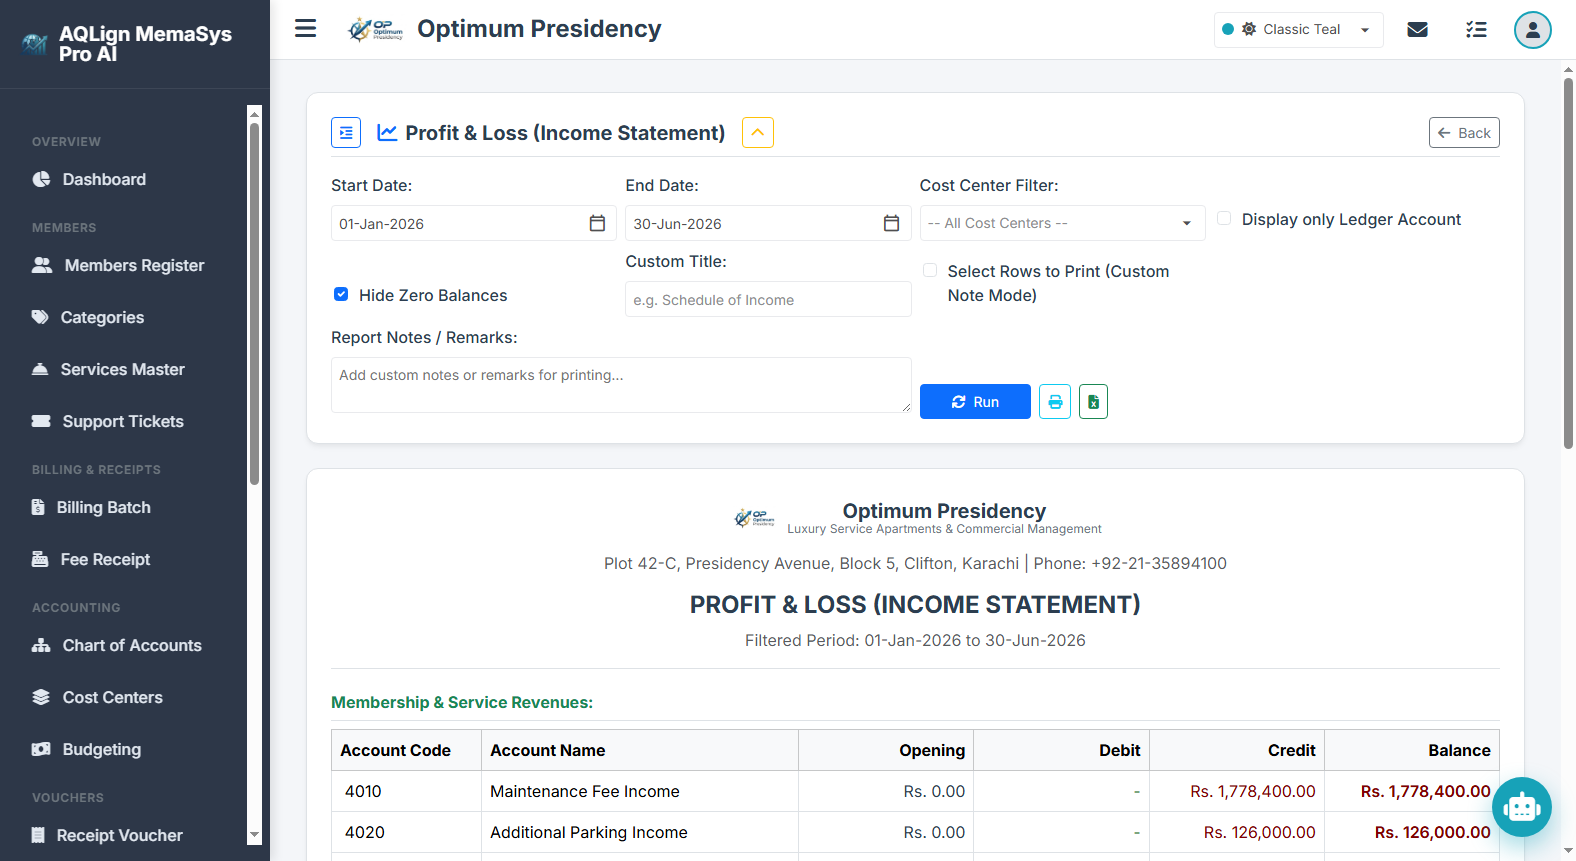This screenshot has height=861, width=1576.
Task: Click into the Start Date field
Action: click(473, 223)
